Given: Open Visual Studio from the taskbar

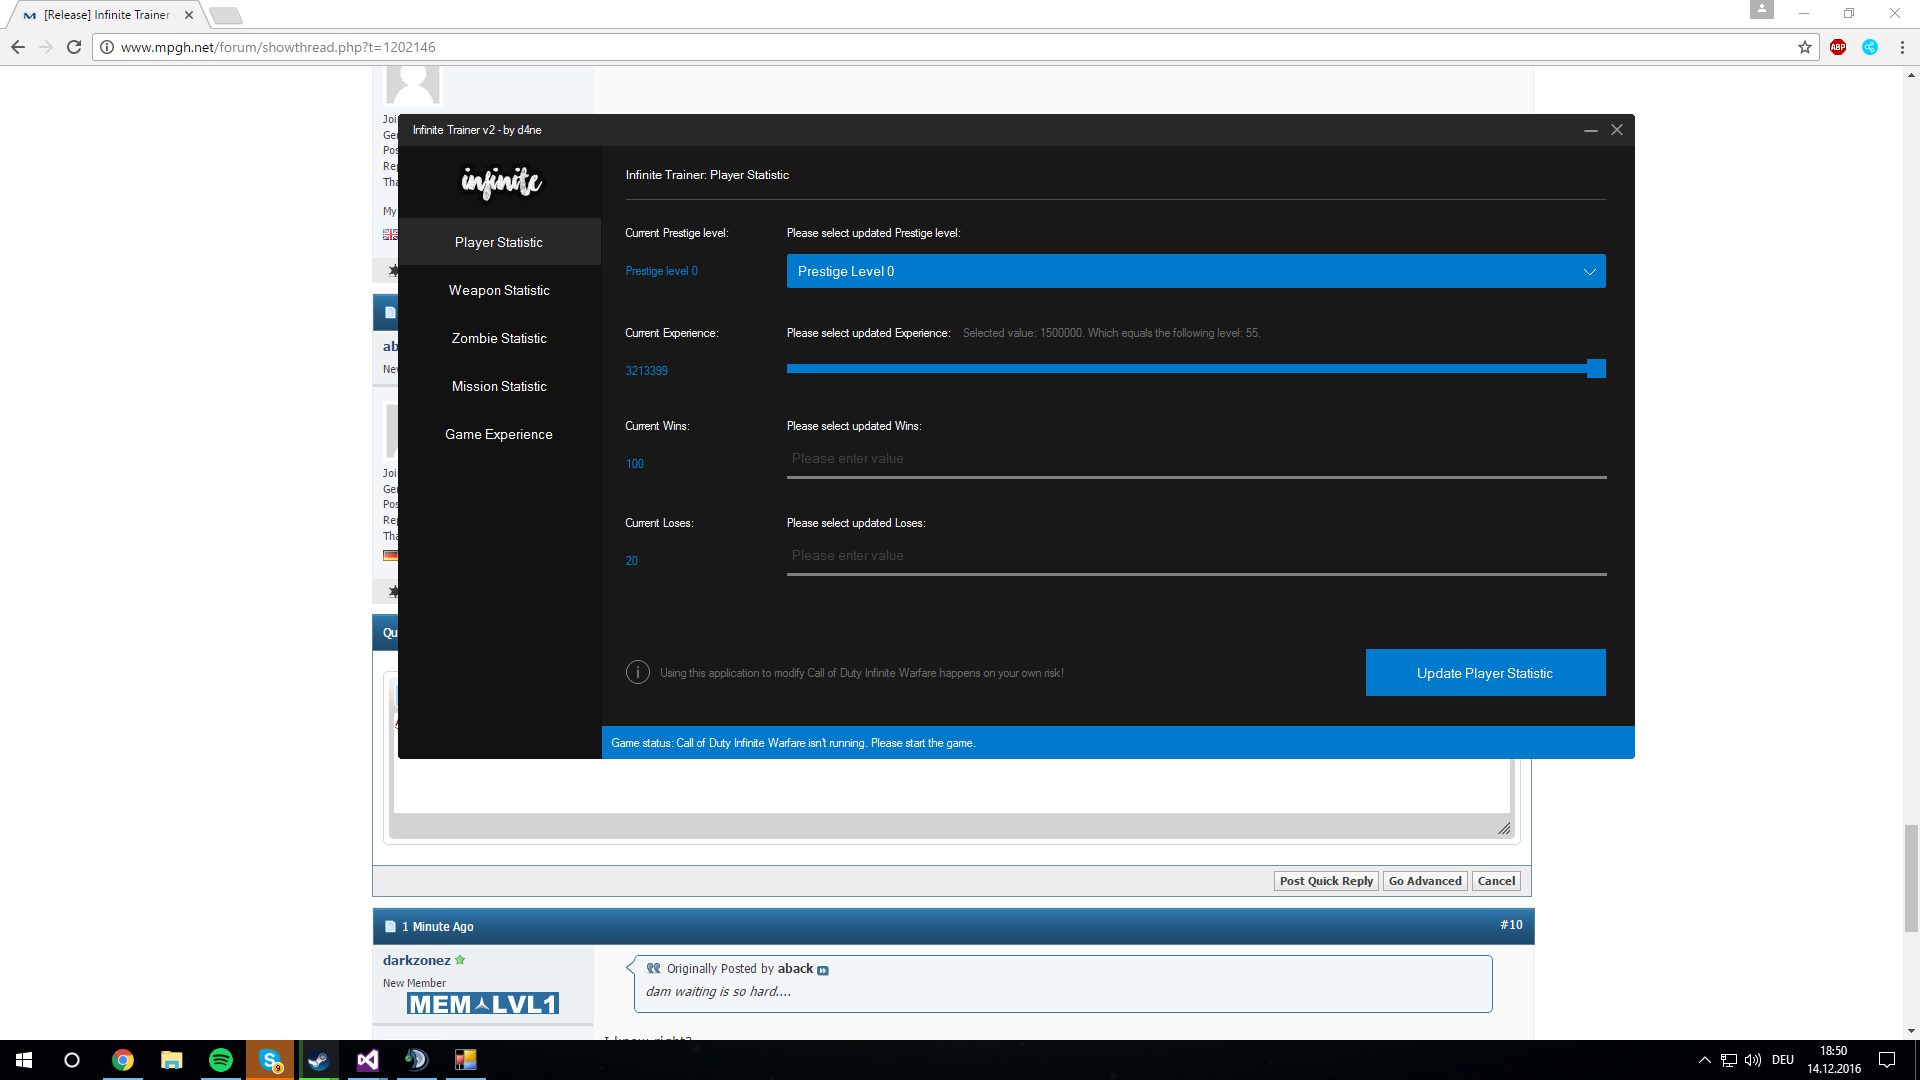Looking at the screenshot, I should pyautogui.click(x=367, y=1060).
